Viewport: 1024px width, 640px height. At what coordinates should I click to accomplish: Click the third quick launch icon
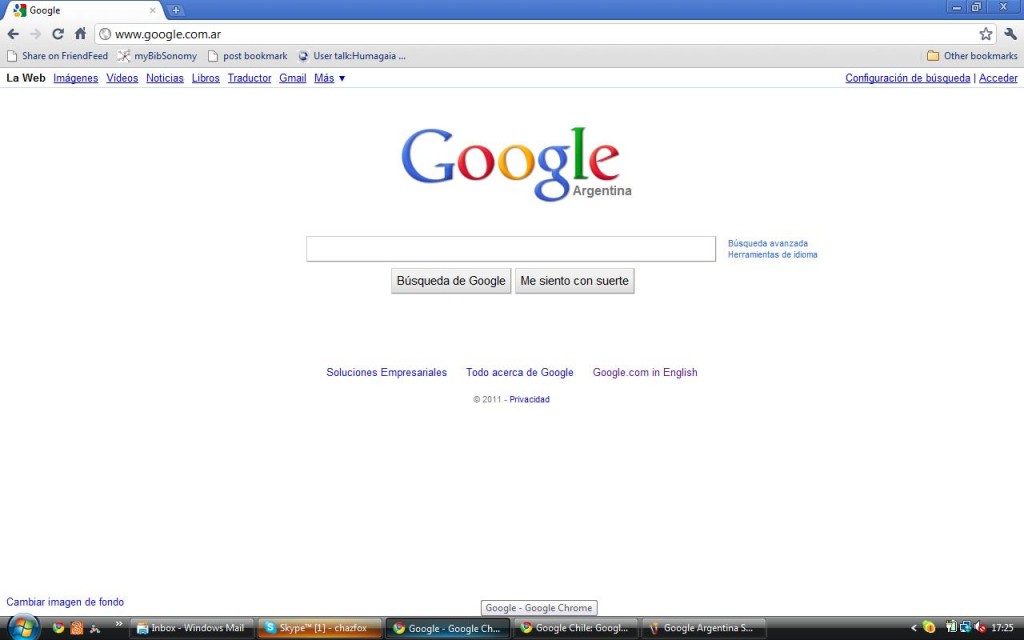tap(95, 628)
